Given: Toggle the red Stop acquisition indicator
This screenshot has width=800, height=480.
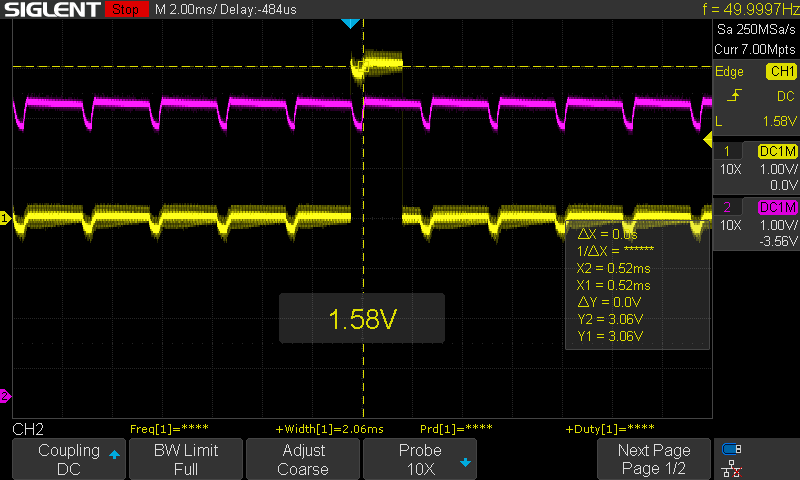Looking at the screenshot, I should (124, 10).
